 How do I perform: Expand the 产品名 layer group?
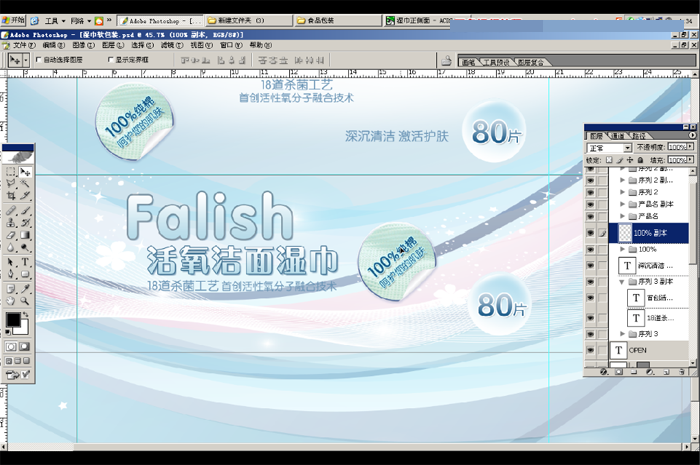tap(623, 216)
